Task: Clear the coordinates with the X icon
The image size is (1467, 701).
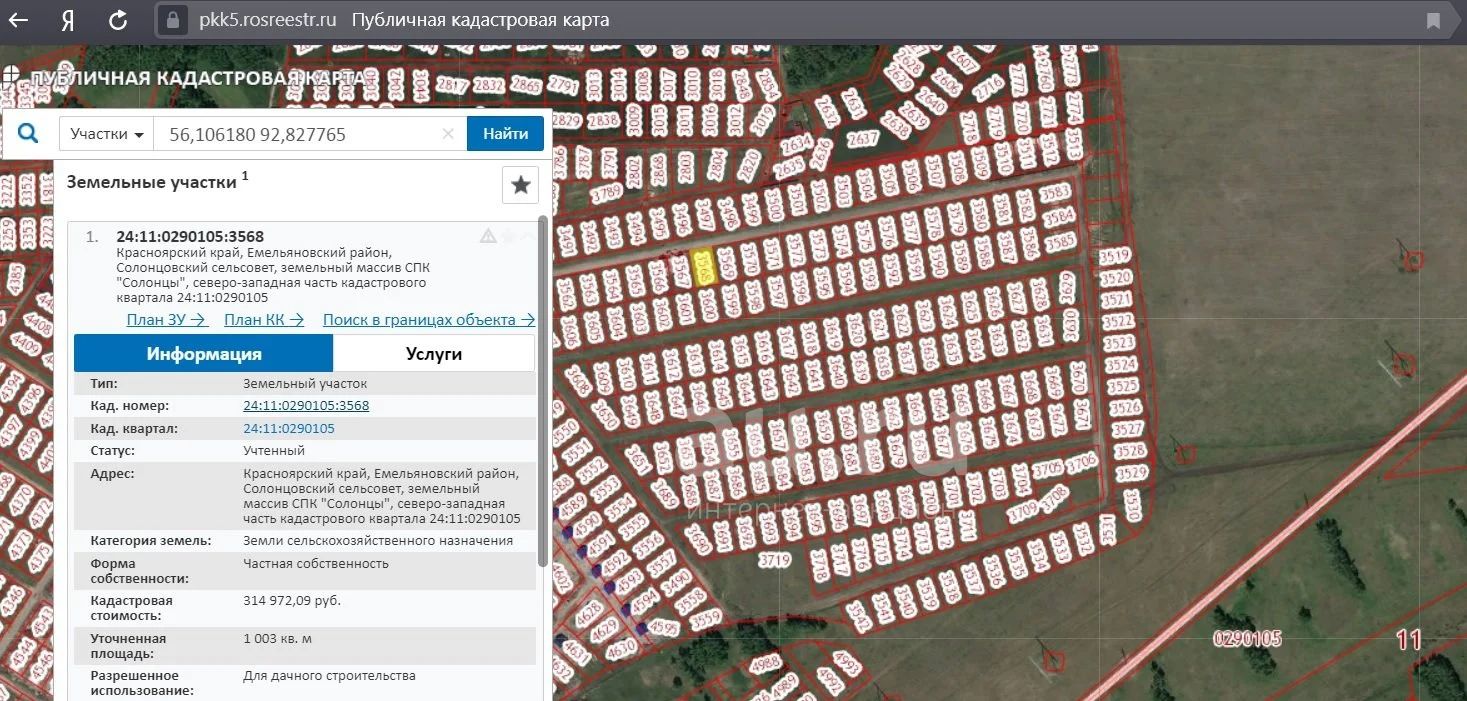Action: [448, 134]
